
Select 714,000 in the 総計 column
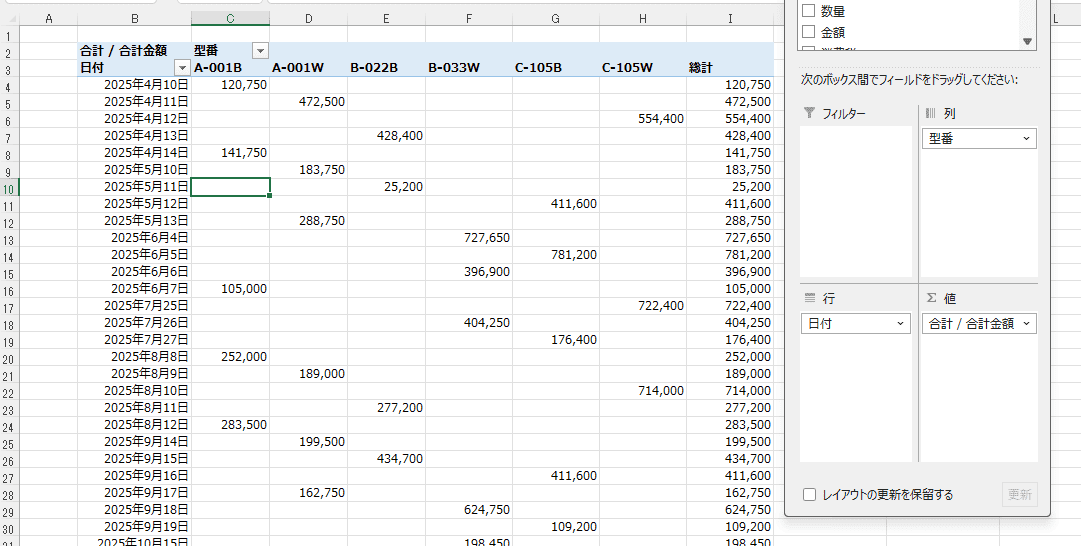click(x=730, y=391)
